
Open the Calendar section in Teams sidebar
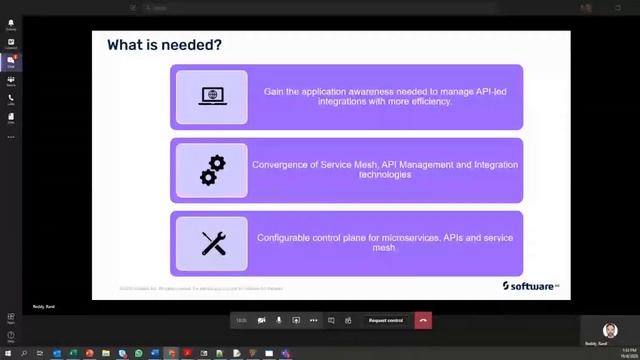click(11, 43)
